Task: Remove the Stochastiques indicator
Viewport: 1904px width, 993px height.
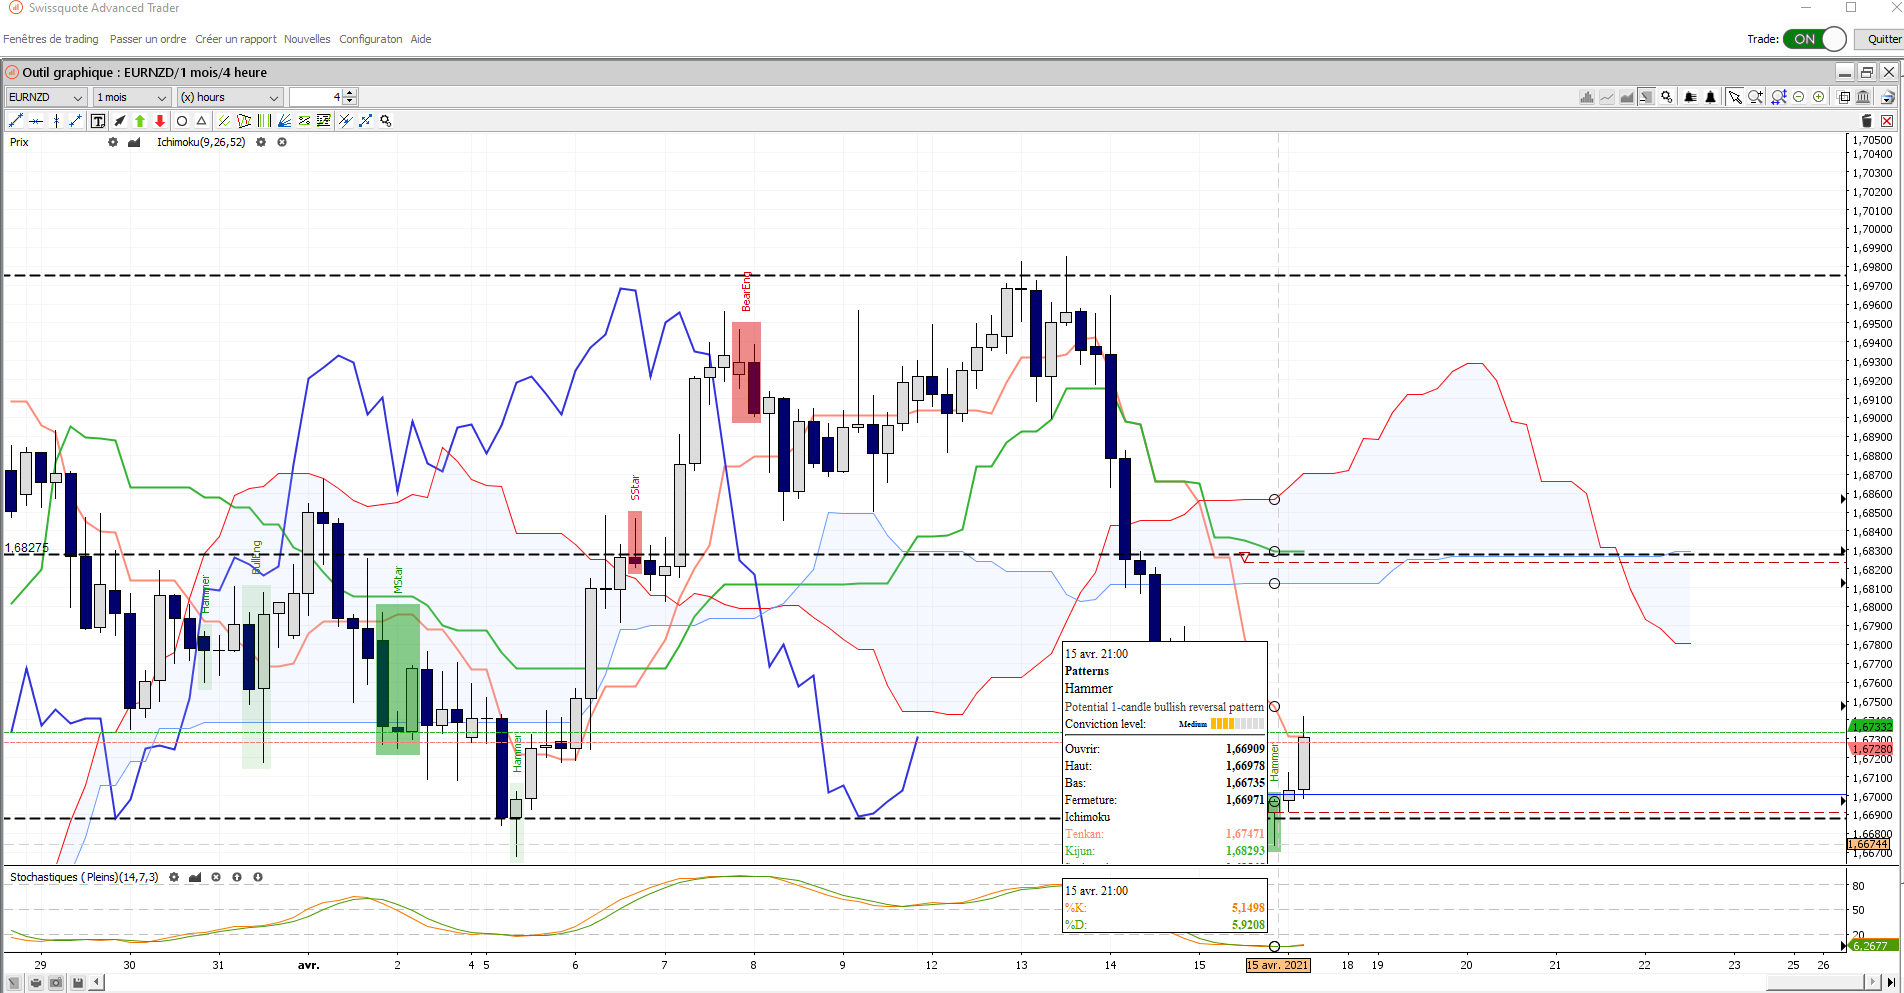Action: [x=216, y=877]
